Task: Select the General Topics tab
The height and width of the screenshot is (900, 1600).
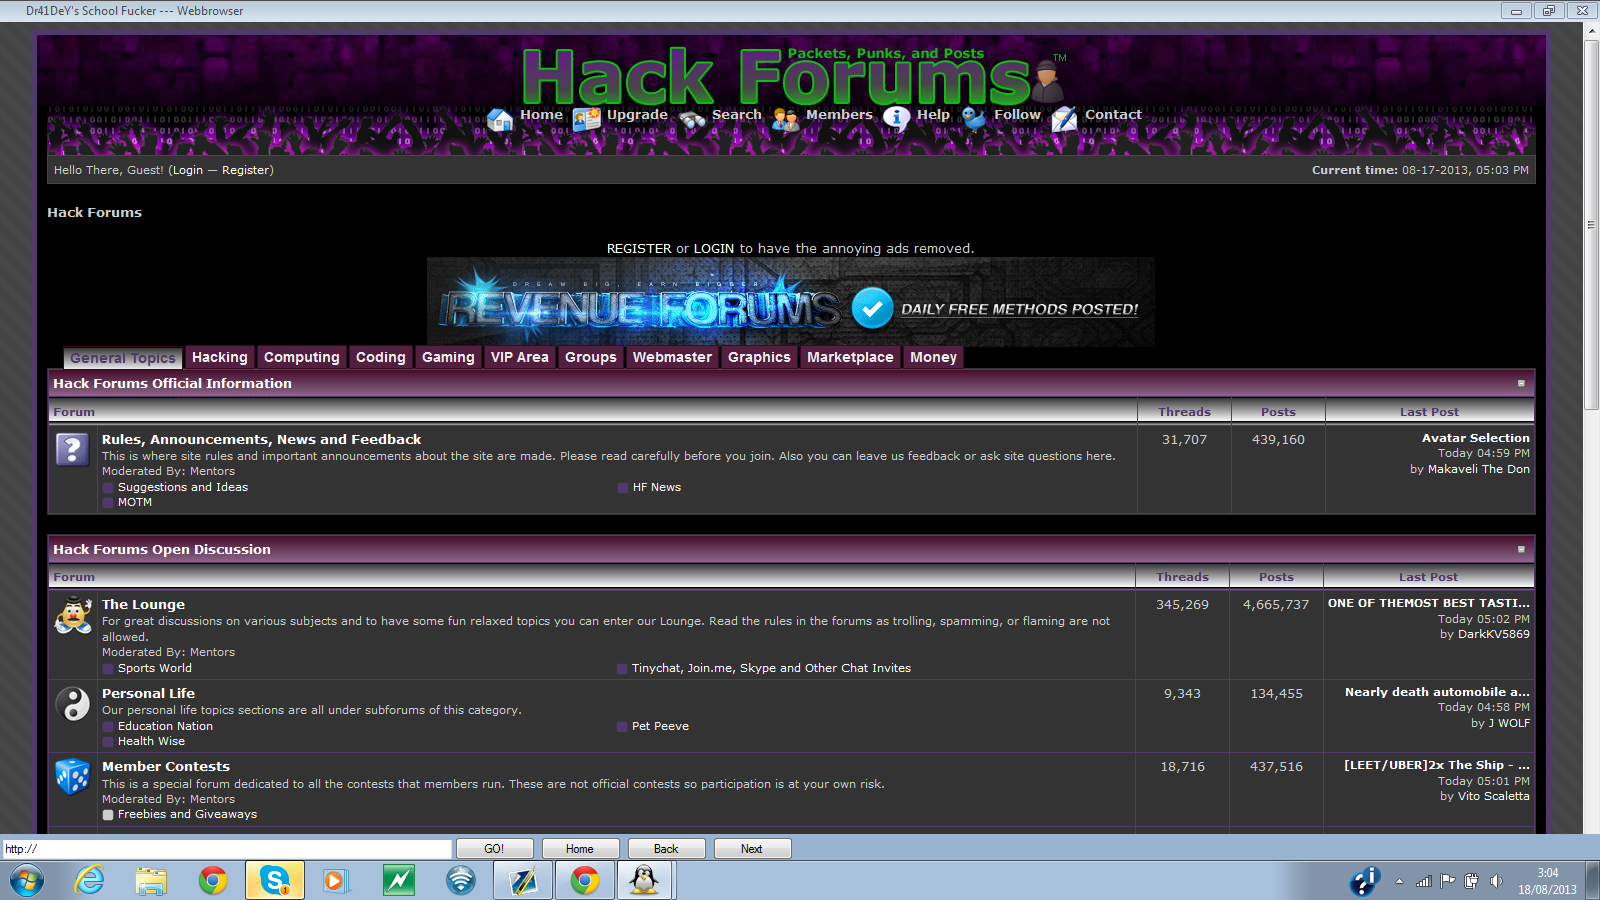Action: [123, 358]
